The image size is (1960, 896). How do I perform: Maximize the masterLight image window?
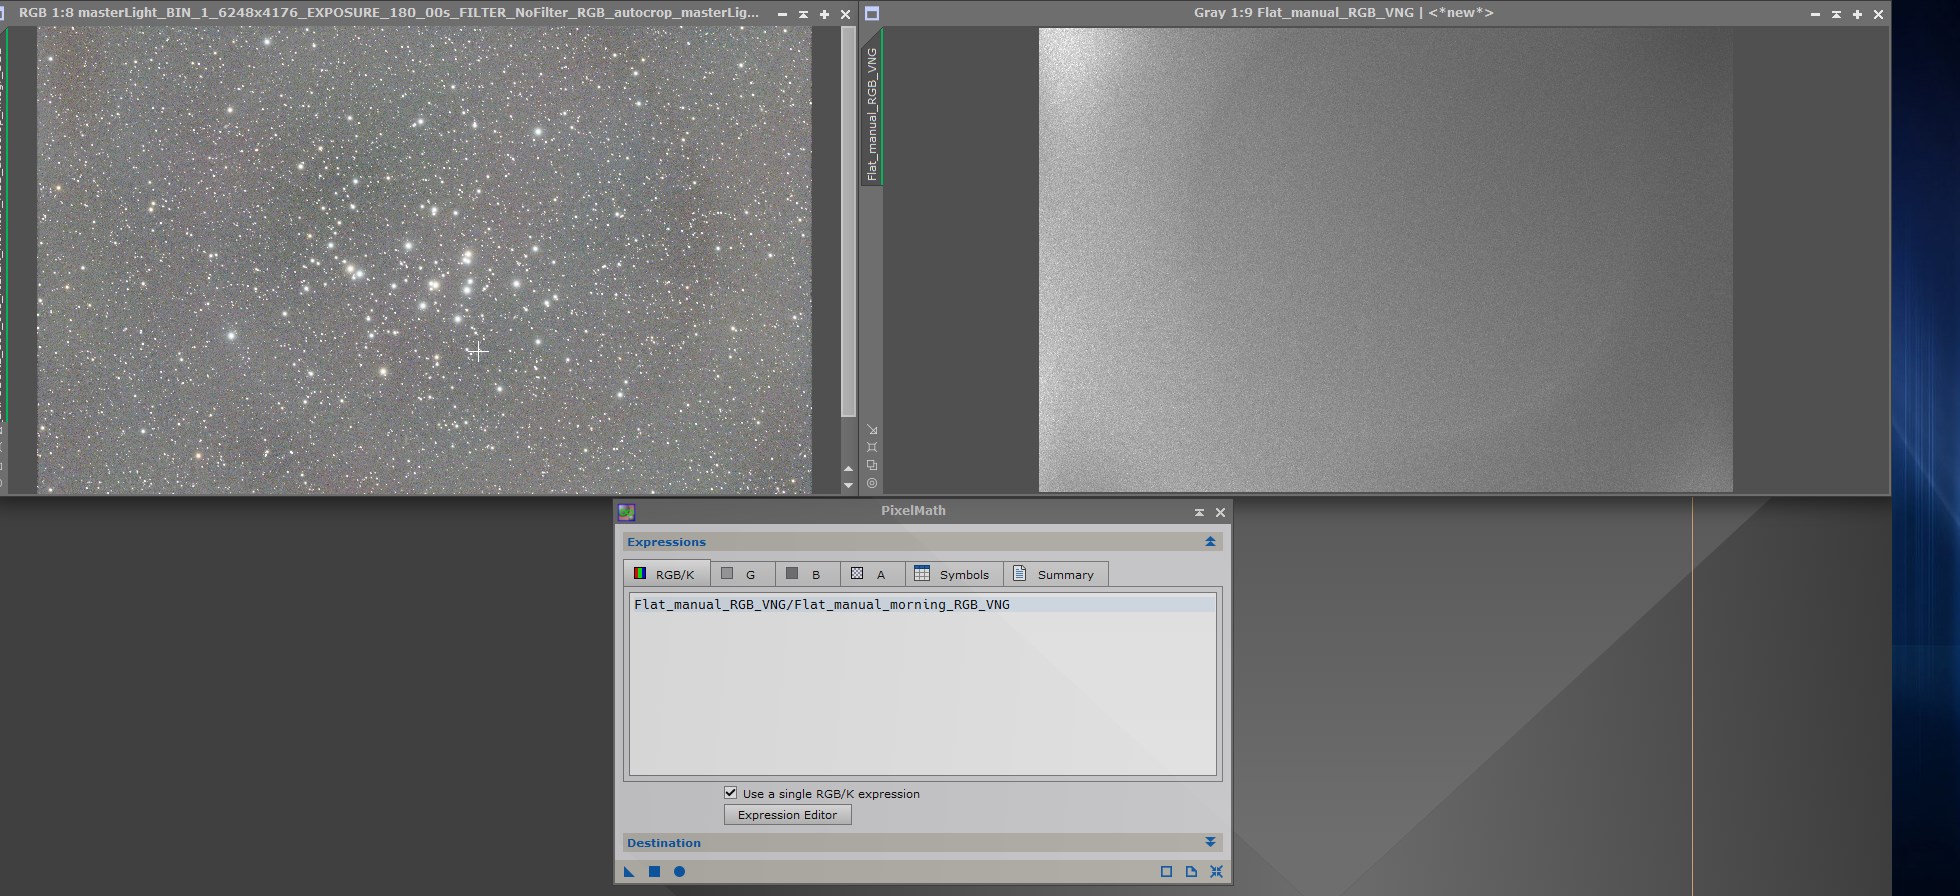[x=824, y=14]
